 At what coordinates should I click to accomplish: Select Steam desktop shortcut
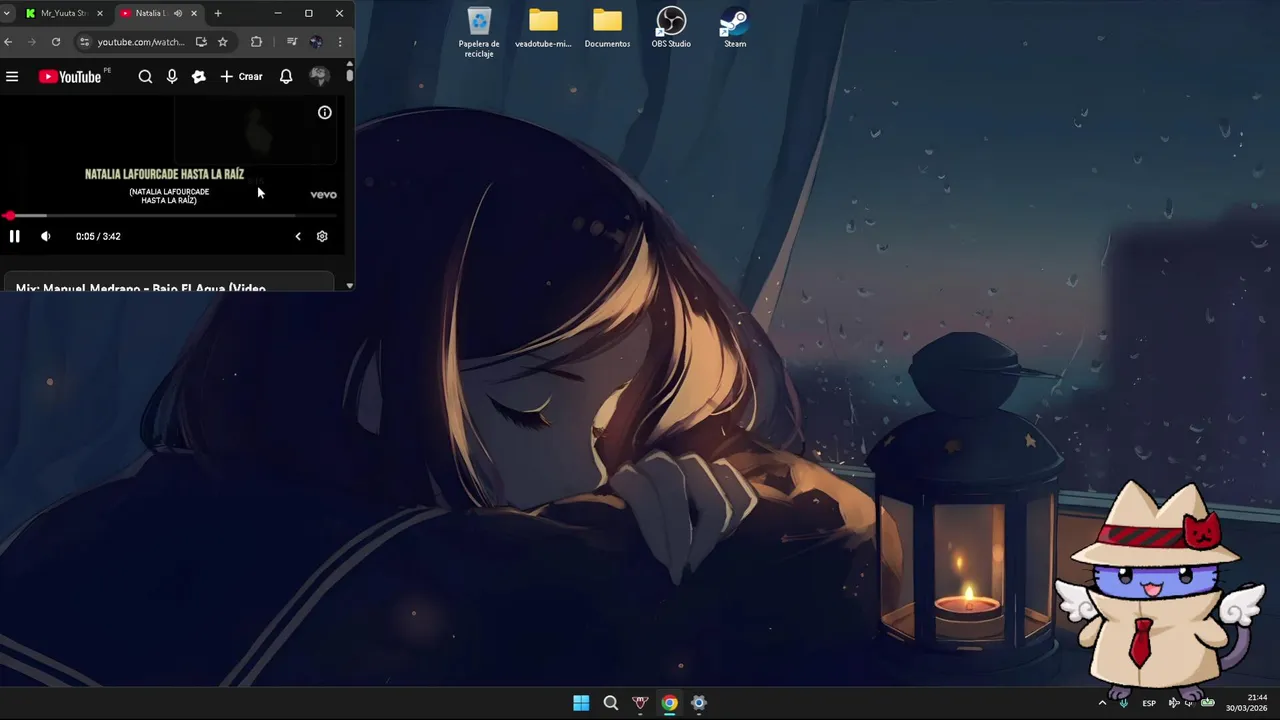[735, 28]
